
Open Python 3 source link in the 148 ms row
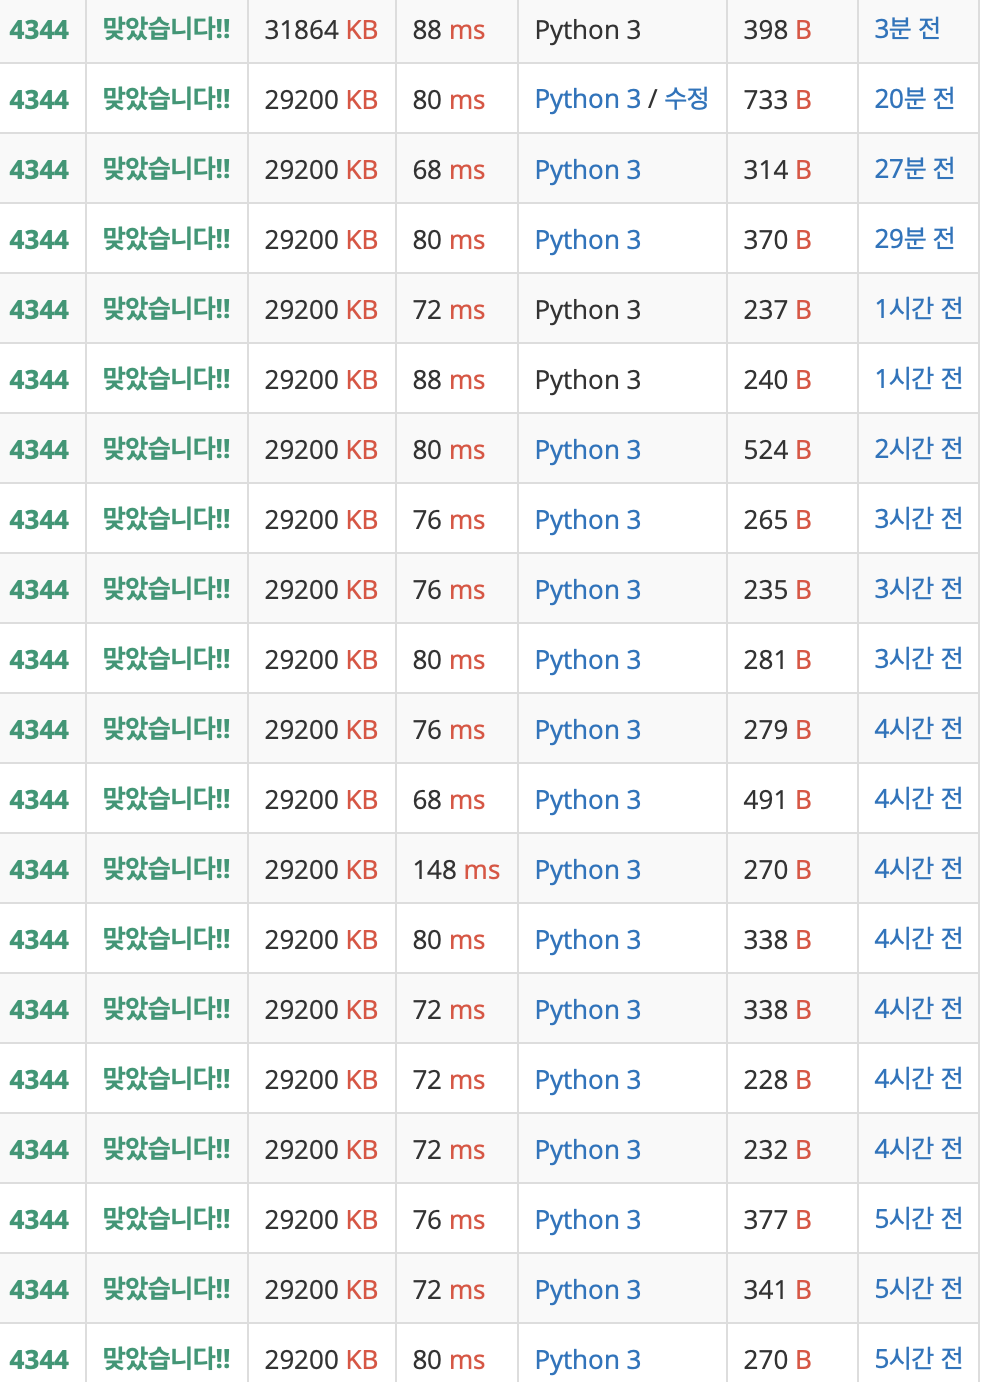[588, 870]
